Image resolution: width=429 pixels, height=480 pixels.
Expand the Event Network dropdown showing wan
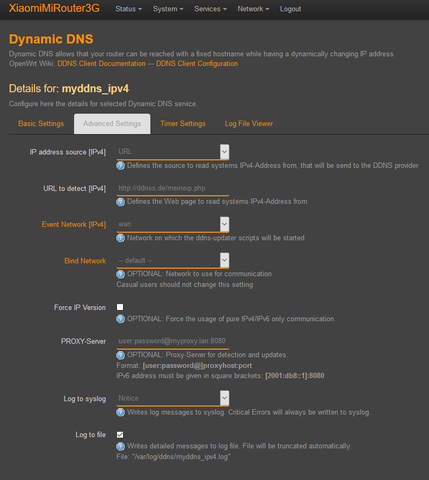173,224
